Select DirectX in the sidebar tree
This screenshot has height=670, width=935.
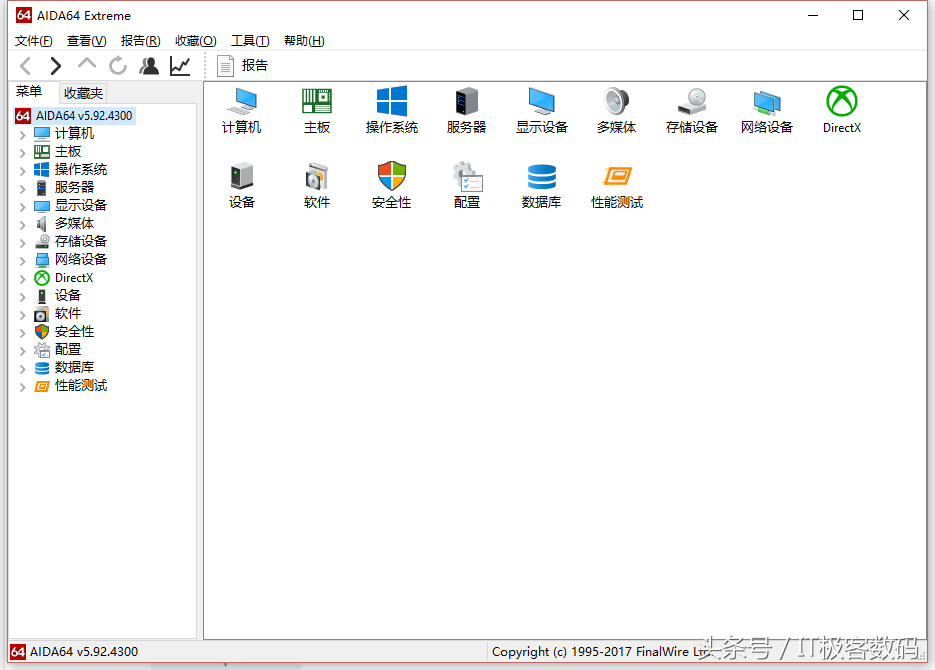click(x=64, y=278)
